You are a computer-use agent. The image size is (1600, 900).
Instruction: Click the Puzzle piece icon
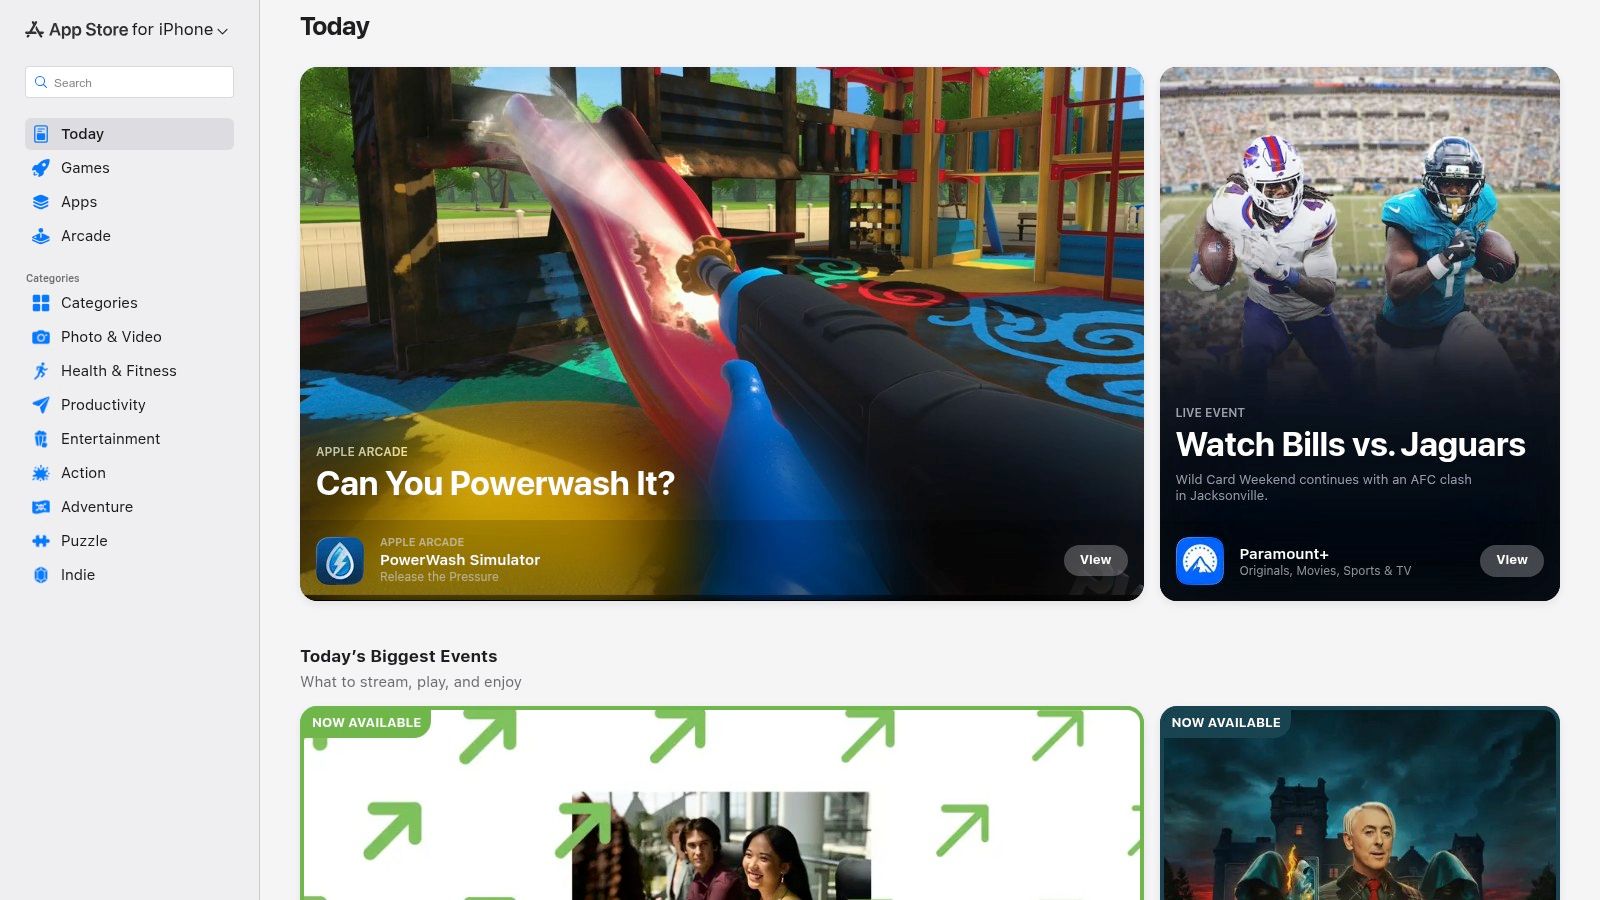pyautogui.click(x=41, y=541)
